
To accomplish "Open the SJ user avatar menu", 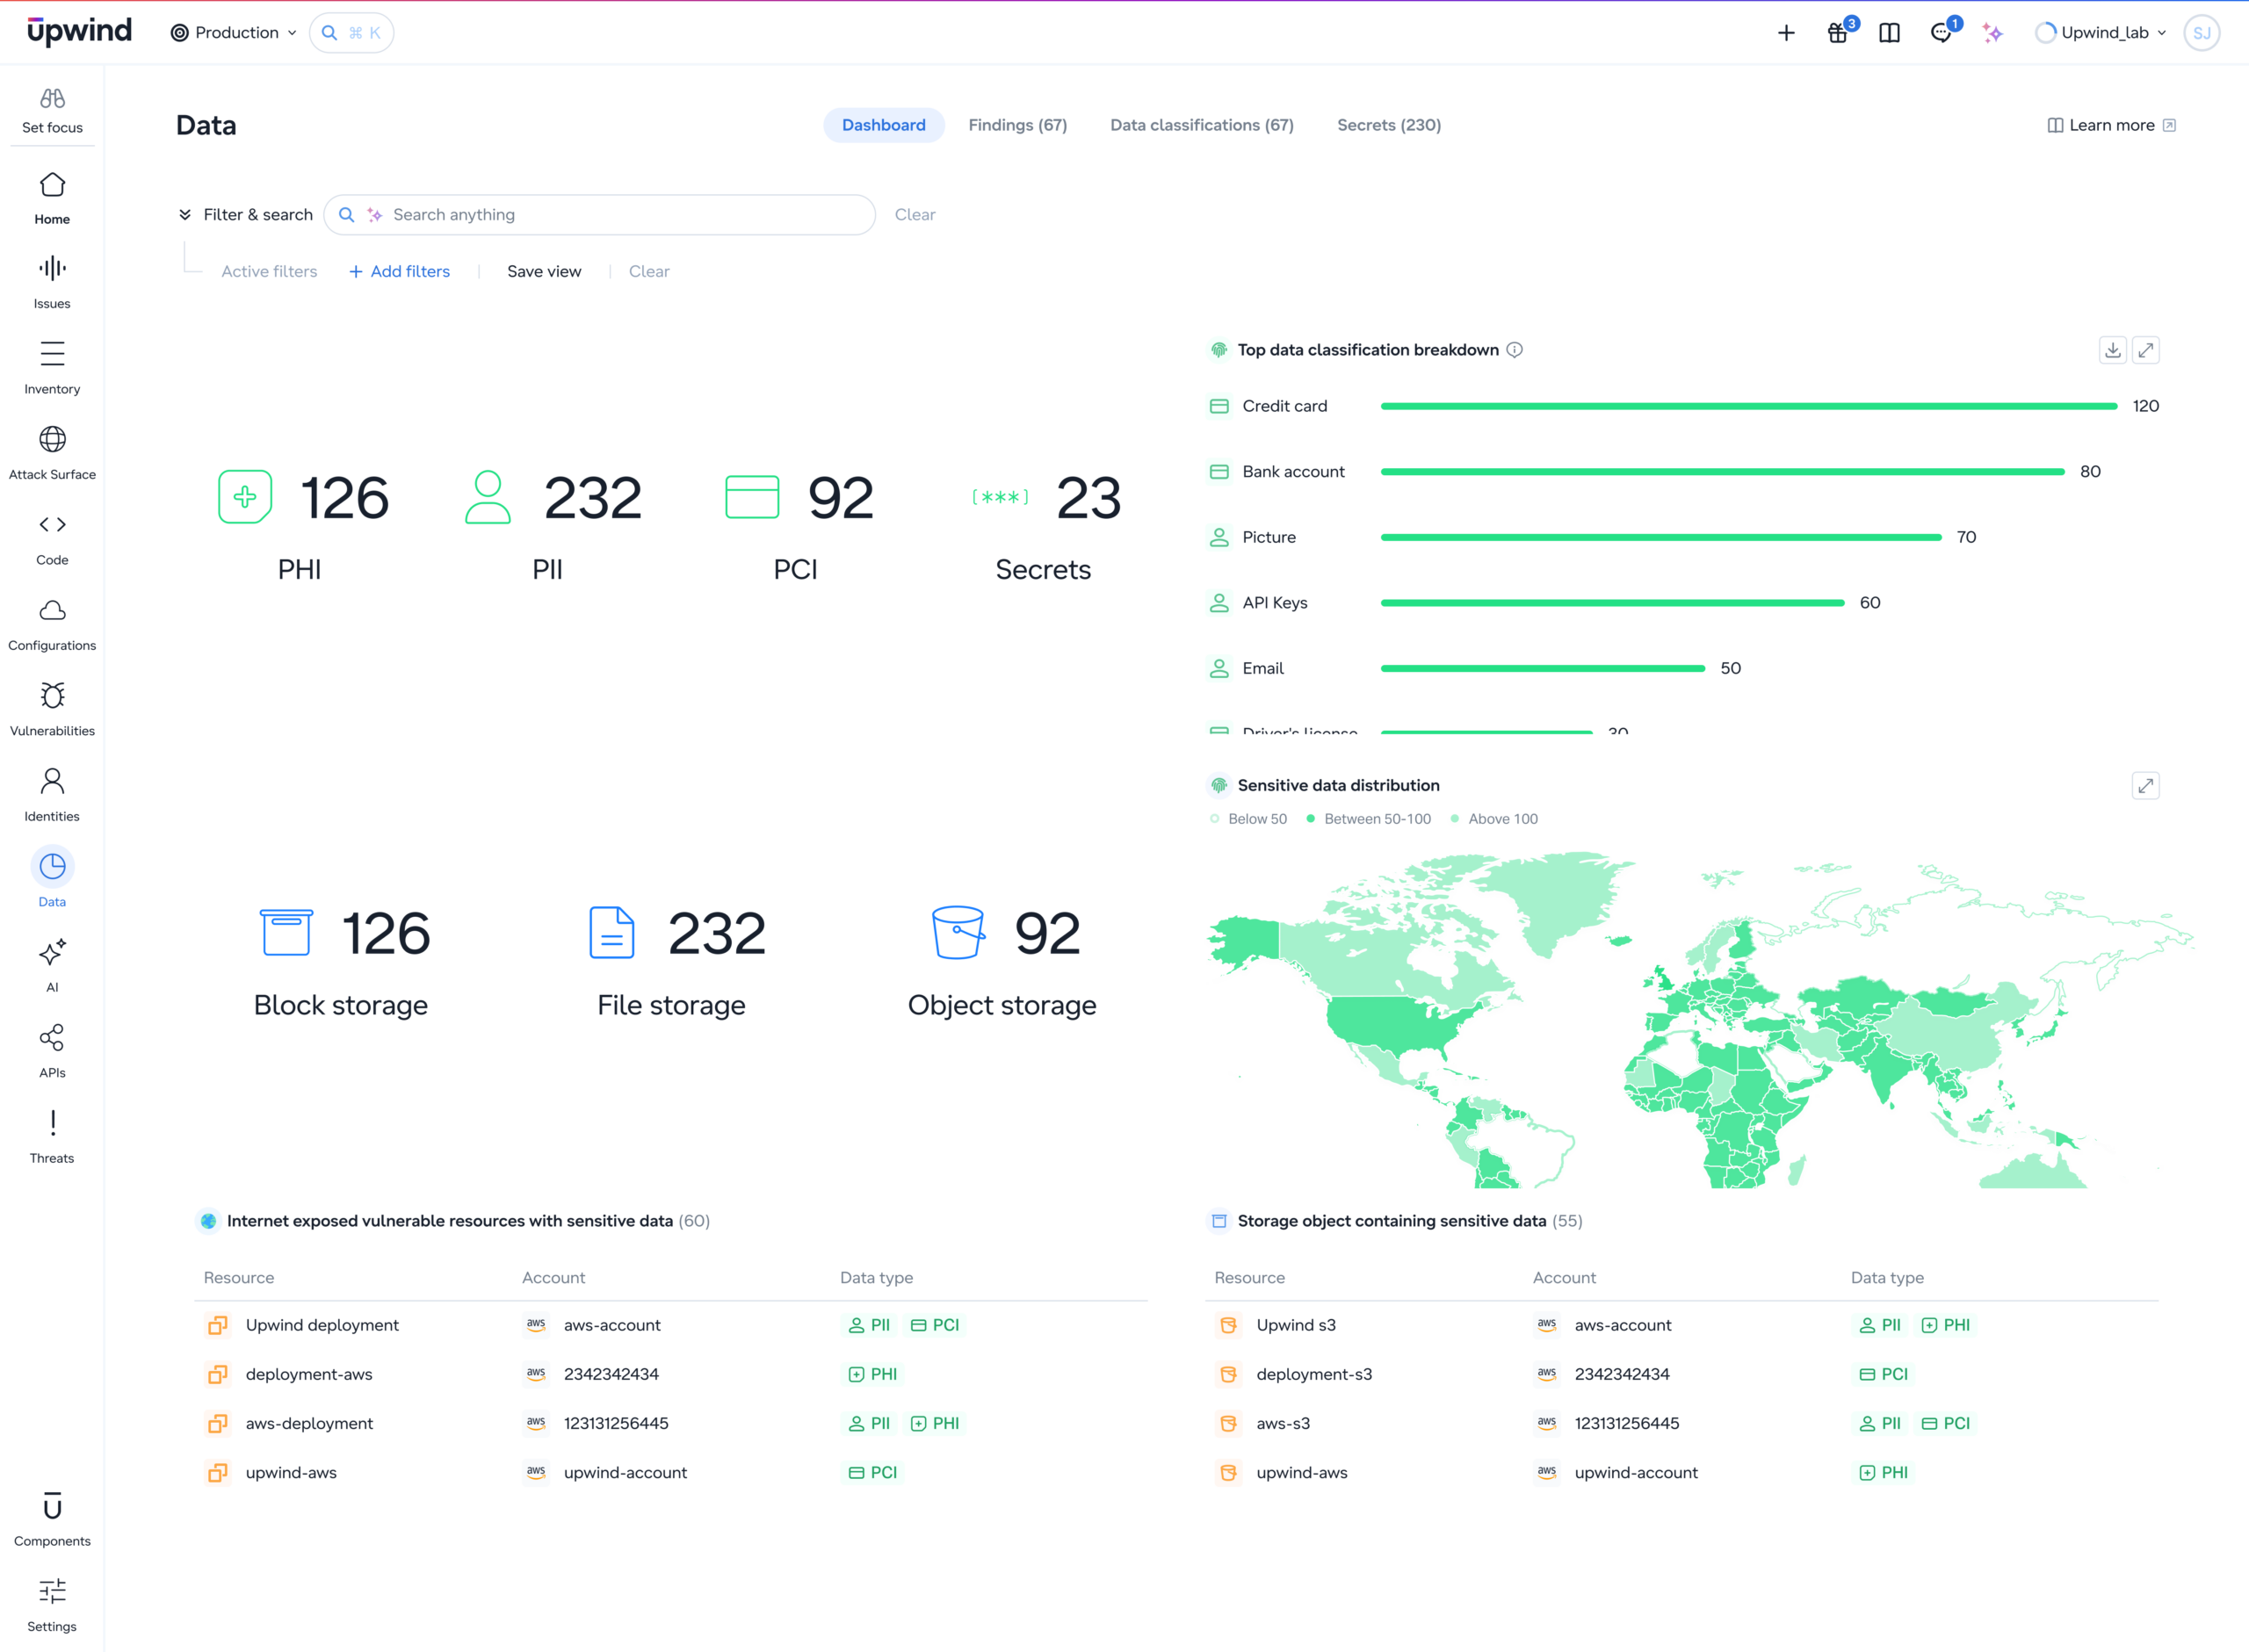I will (x=2202, y=33).
